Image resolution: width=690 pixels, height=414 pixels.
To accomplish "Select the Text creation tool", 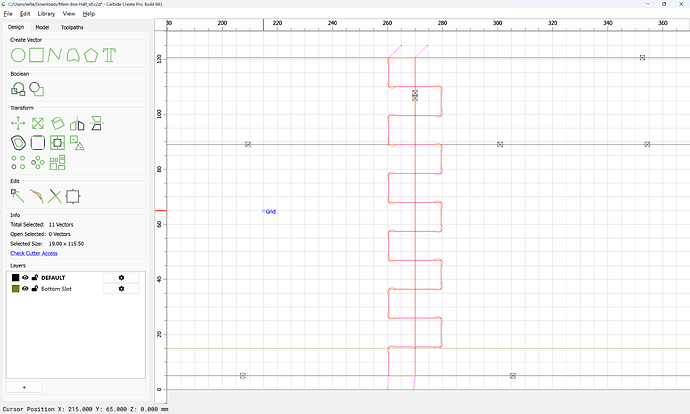I will [x=109, y=55].
